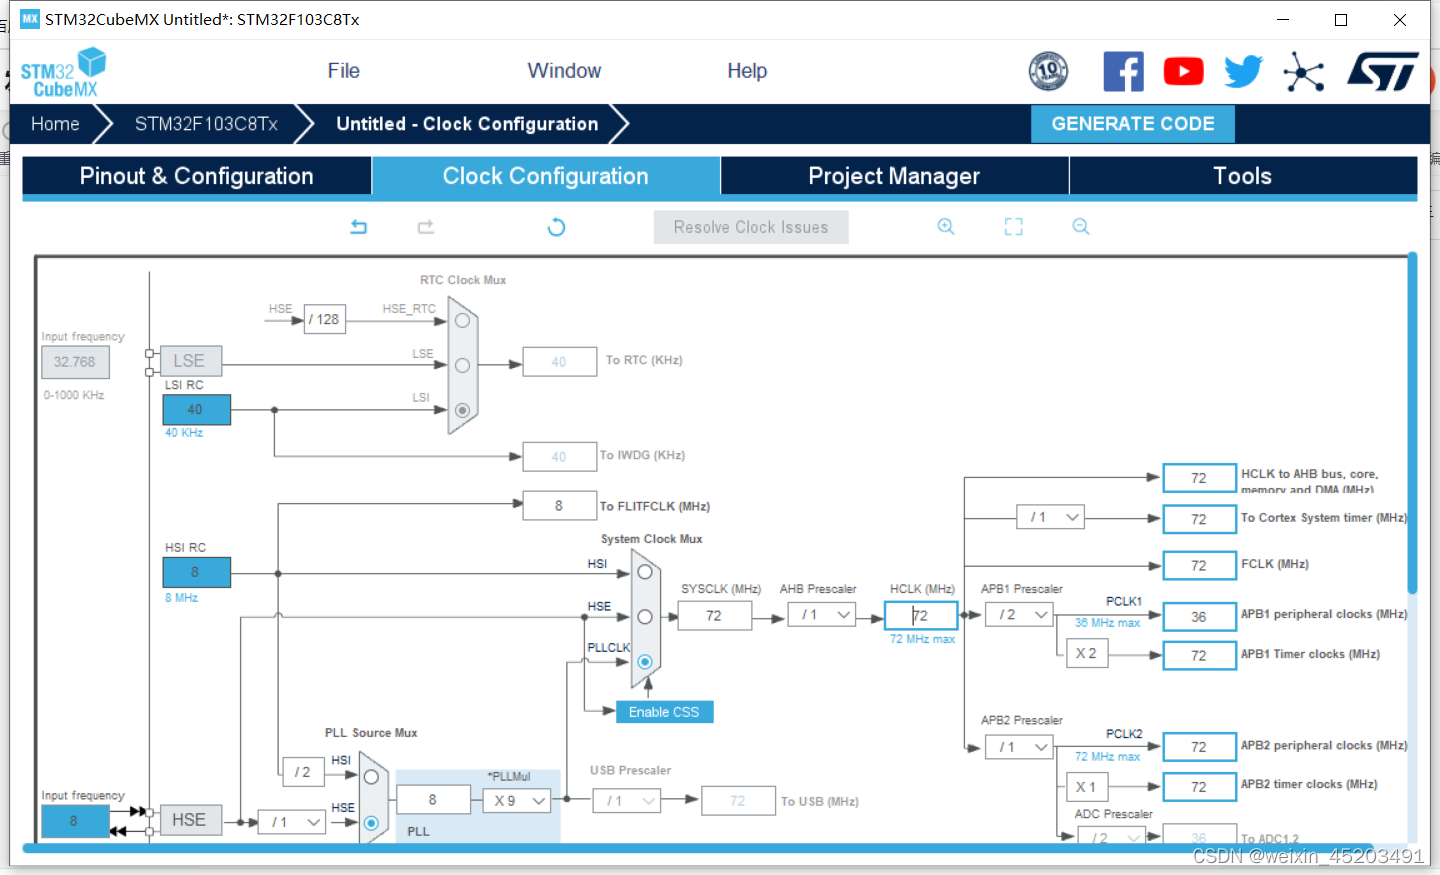Screen dimensions: 1440x875
Task: Go to STM32F103C8Tx breadcrumb
Action: [x=206, y=124]
